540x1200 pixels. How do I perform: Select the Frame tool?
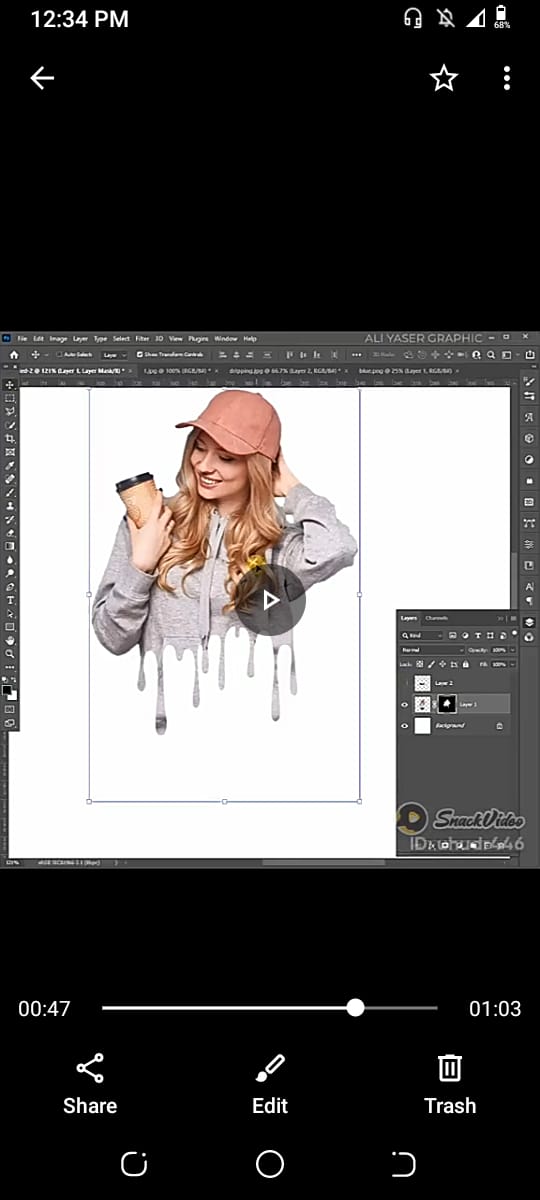[x=11, y=452]
